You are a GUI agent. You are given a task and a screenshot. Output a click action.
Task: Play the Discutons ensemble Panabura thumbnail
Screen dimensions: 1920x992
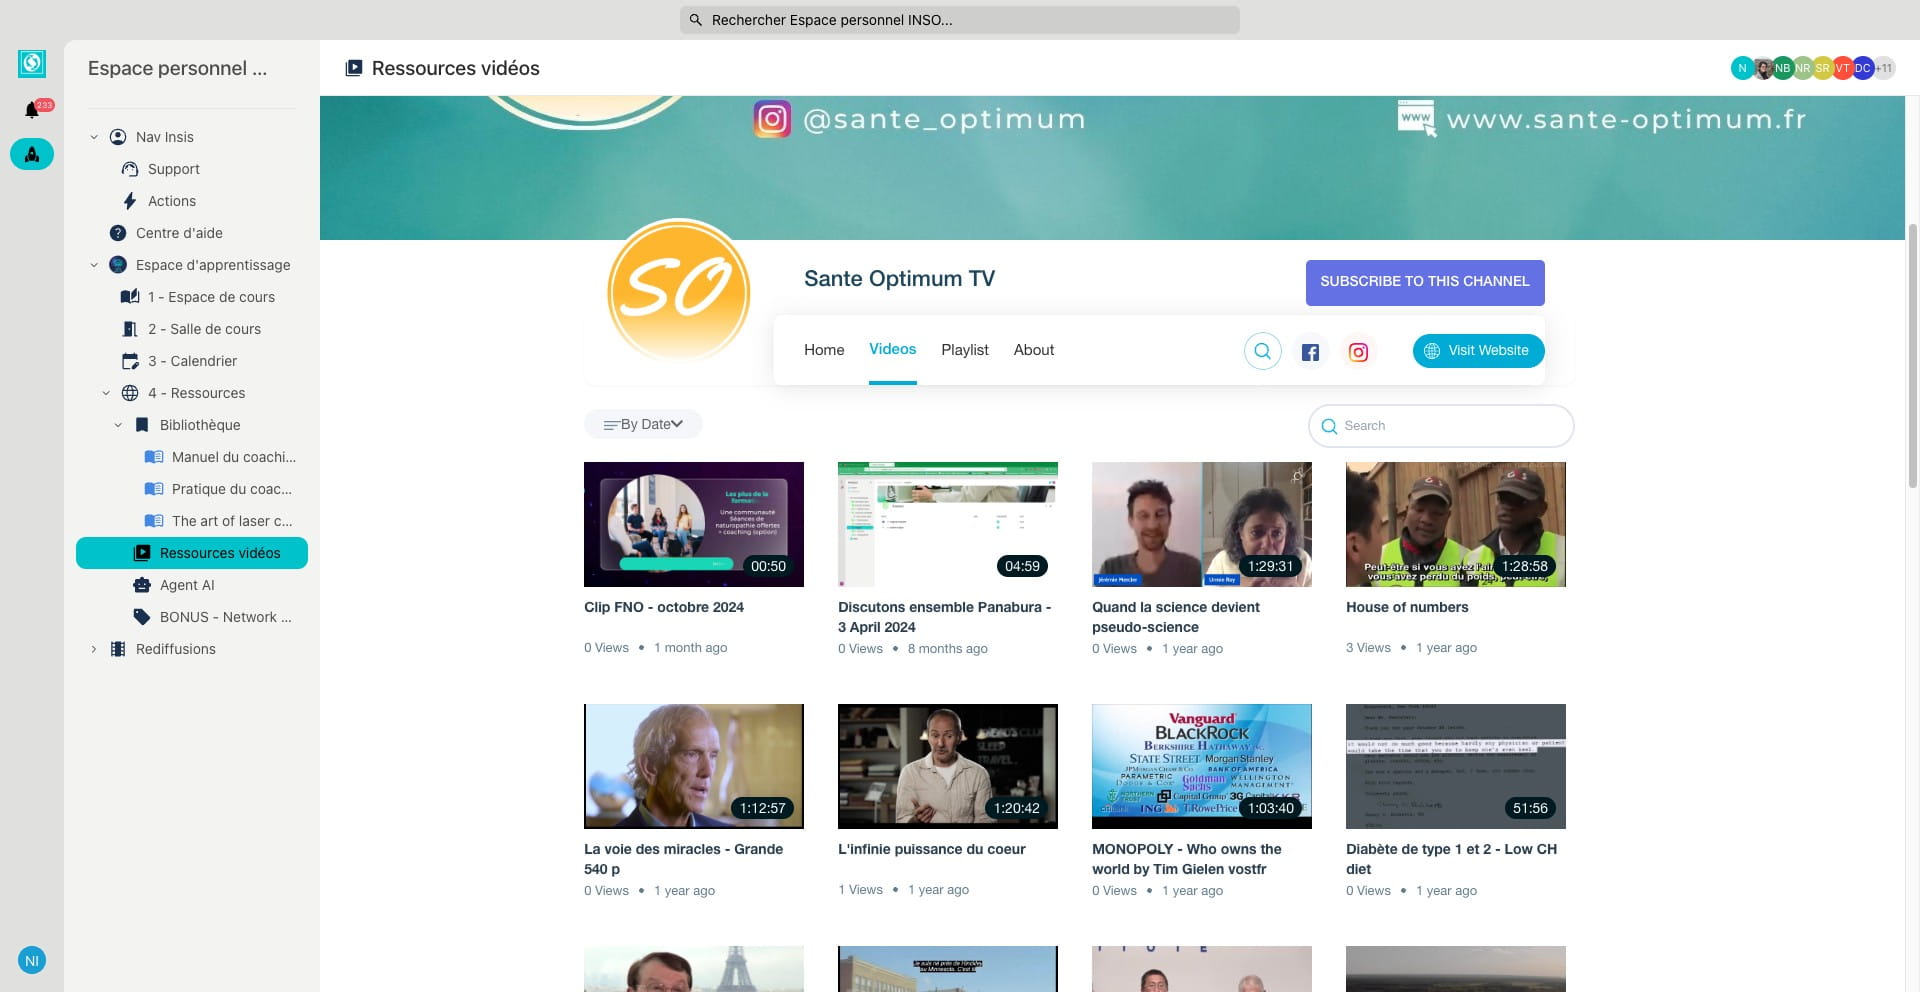tap(948, 524)
